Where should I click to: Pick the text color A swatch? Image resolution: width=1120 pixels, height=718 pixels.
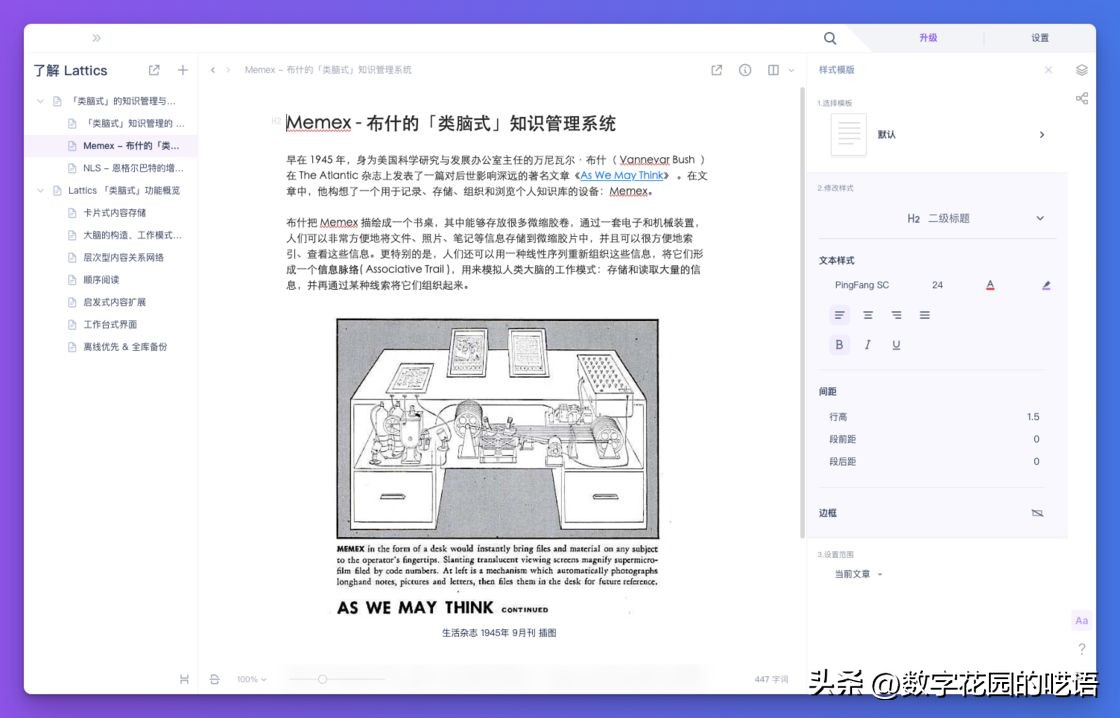pyautogui.click(x=990, y=285)
